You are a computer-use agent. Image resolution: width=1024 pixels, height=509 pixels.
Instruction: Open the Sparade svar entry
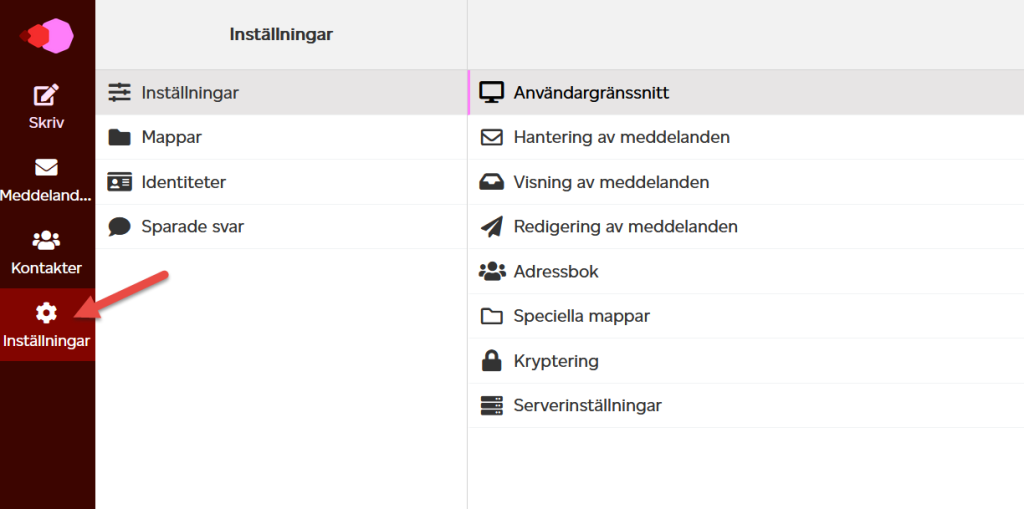click(x=281, y=227)
